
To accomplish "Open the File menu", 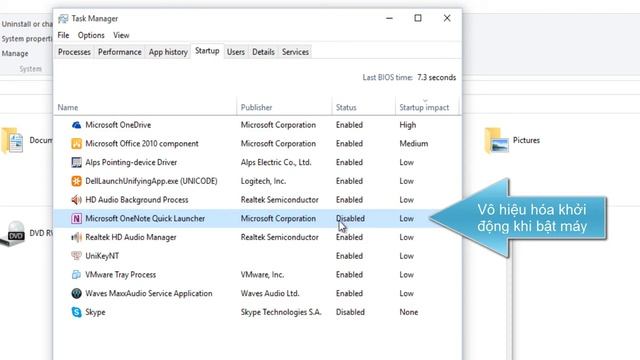I will (63, 36).
